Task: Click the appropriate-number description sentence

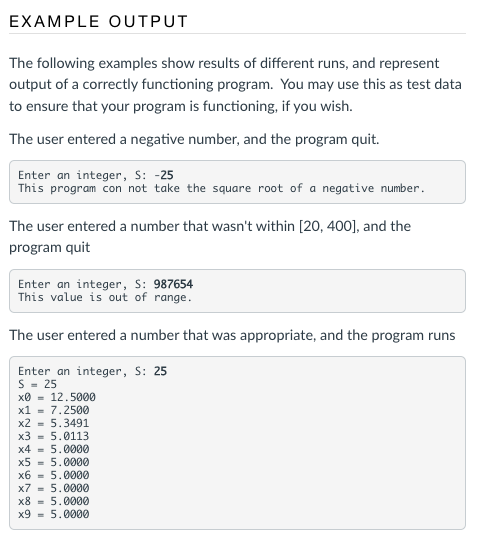Action: 232,335
